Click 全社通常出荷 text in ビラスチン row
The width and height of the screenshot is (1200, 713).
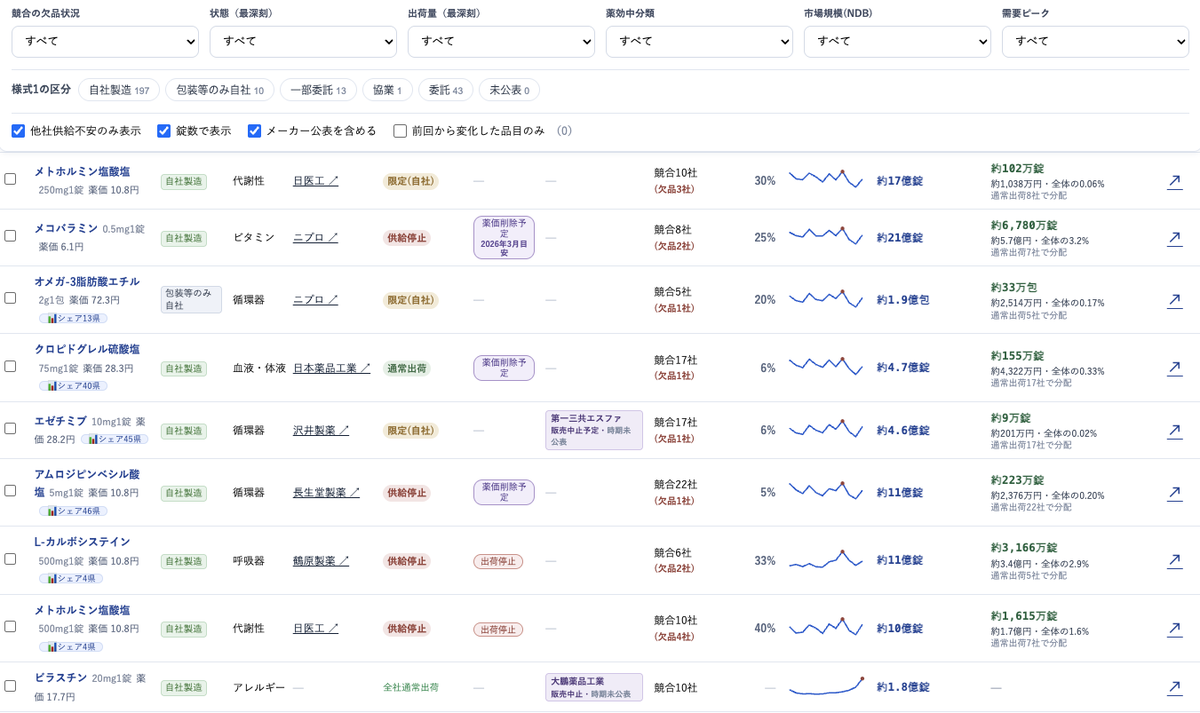[x=411, y=688]
